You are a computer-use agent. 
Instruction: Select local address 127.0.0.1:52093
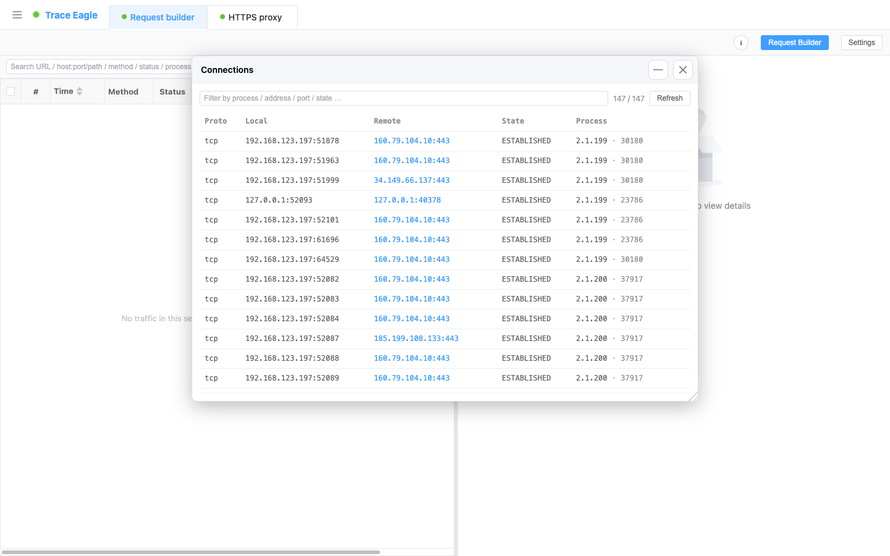[x=279, y=200]
